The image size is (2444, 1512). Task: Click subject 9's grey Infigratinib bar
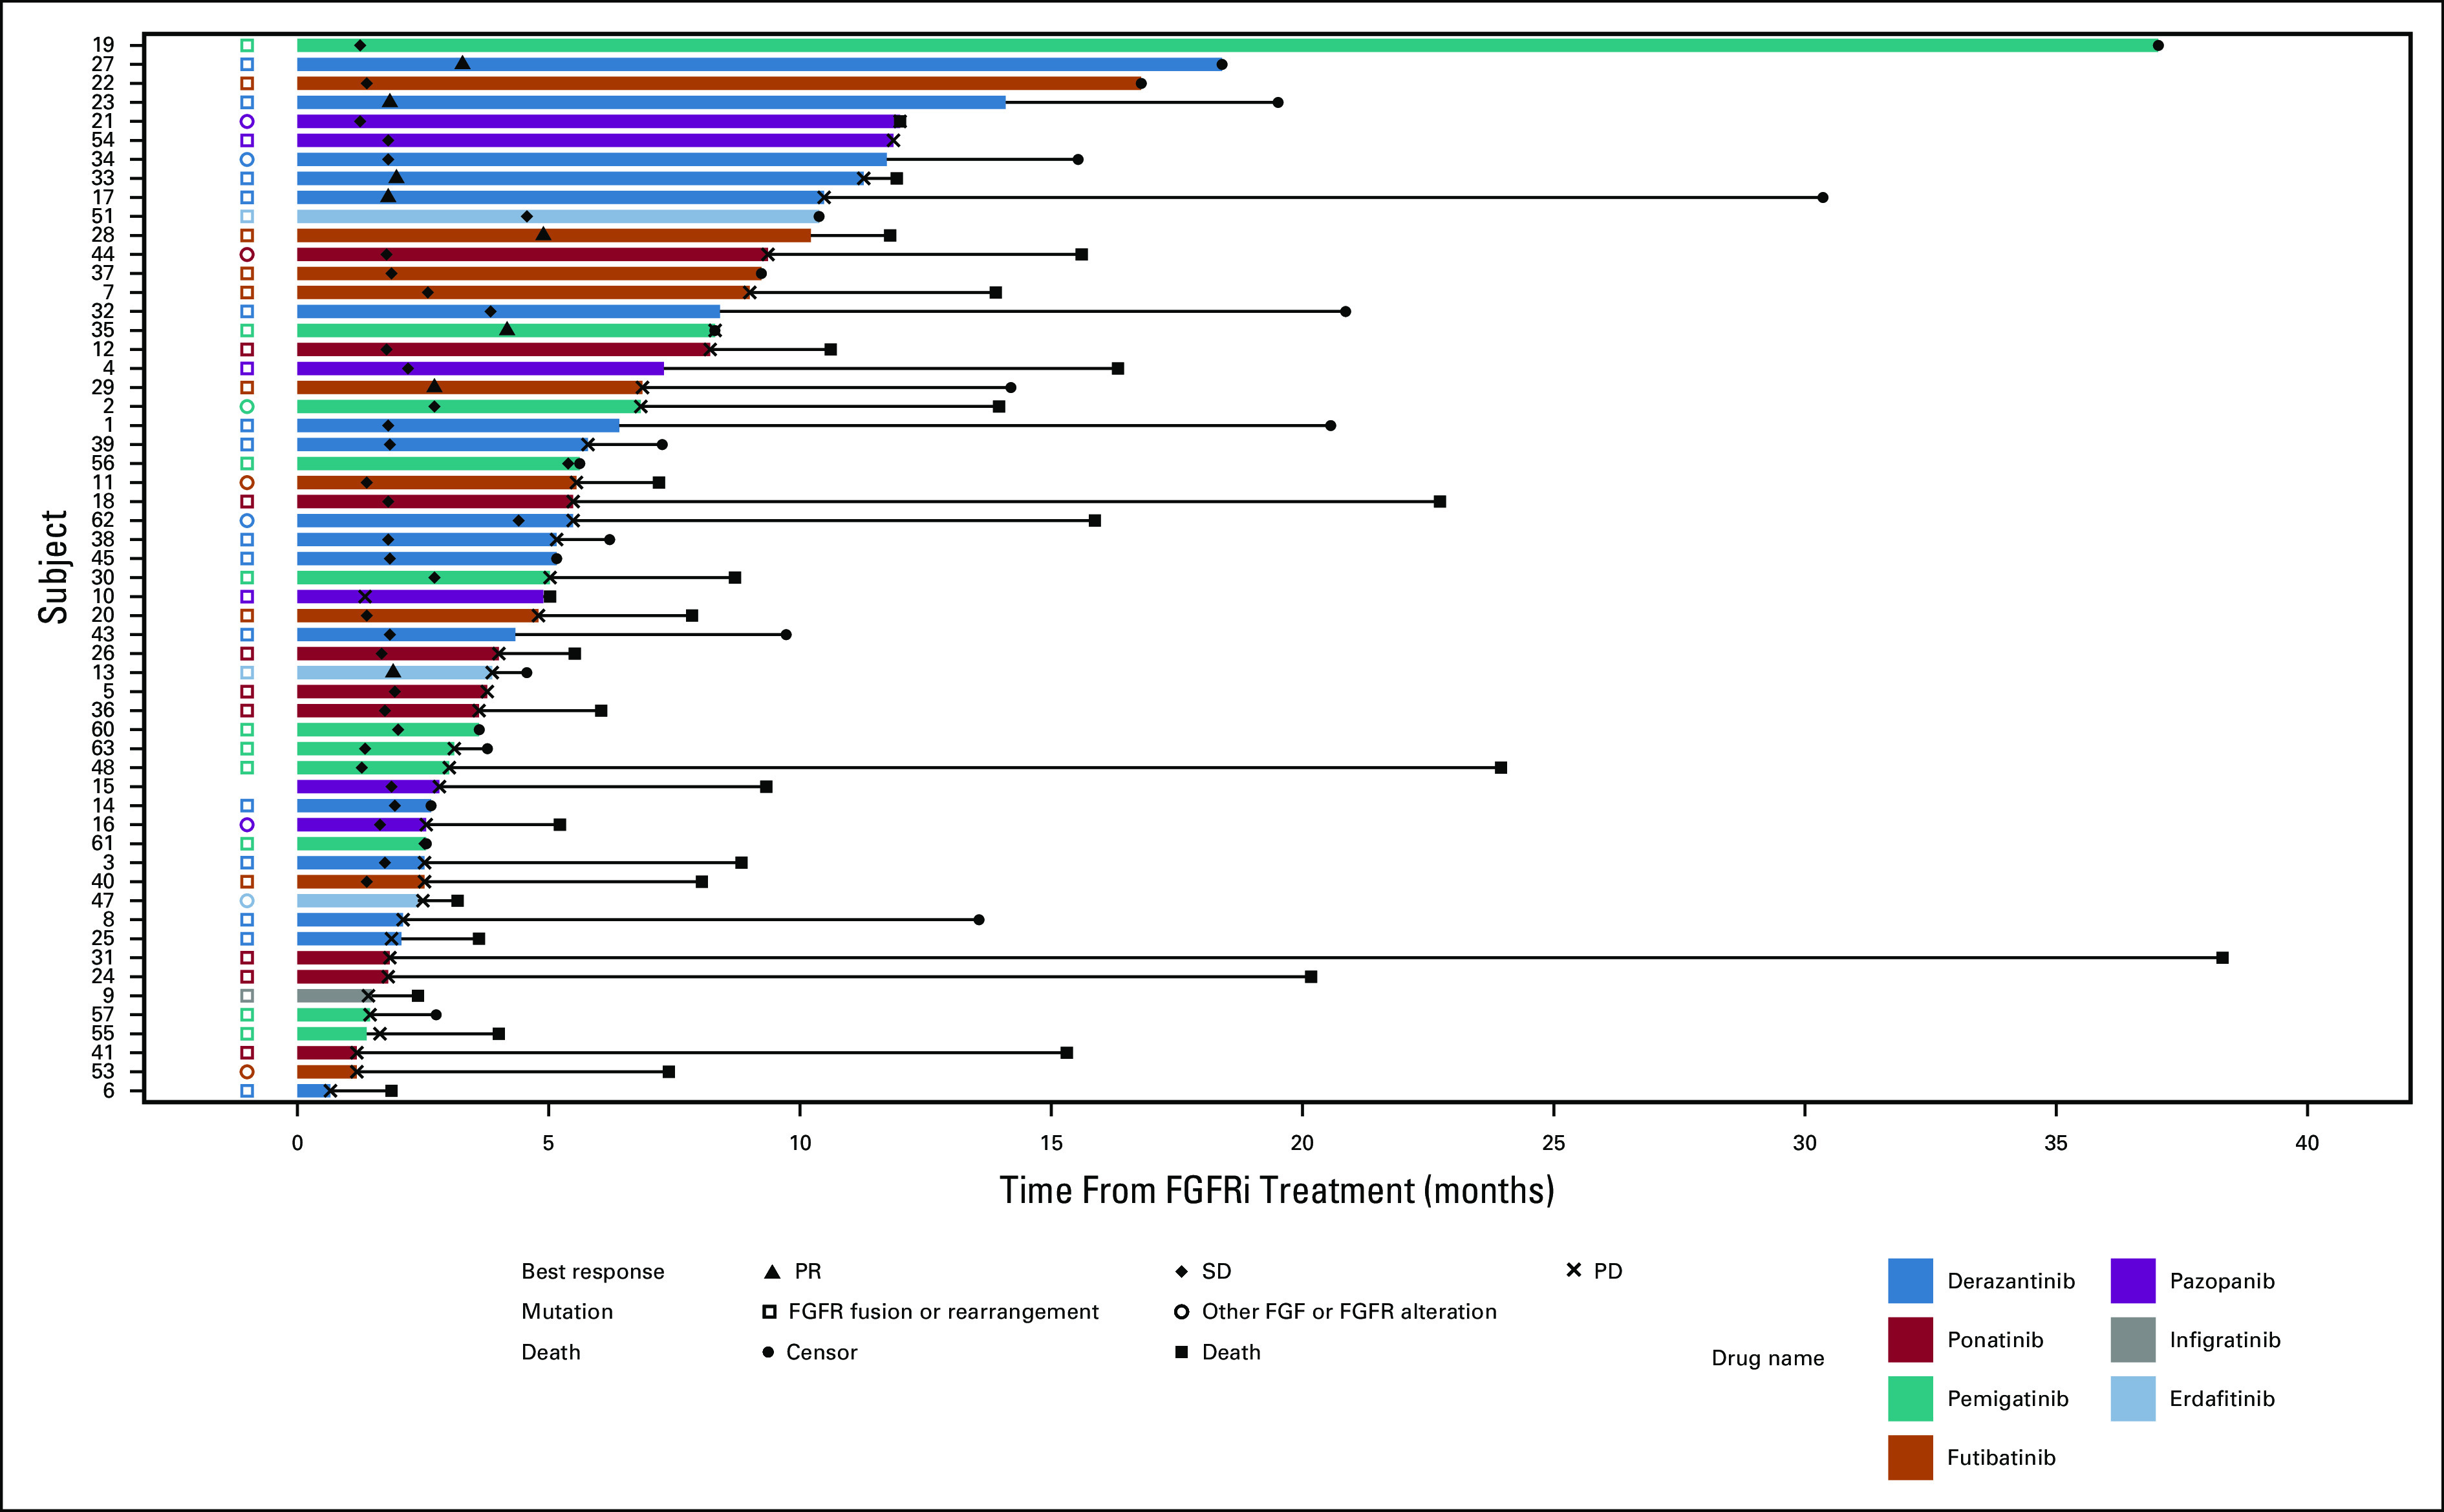click(332, 996)
